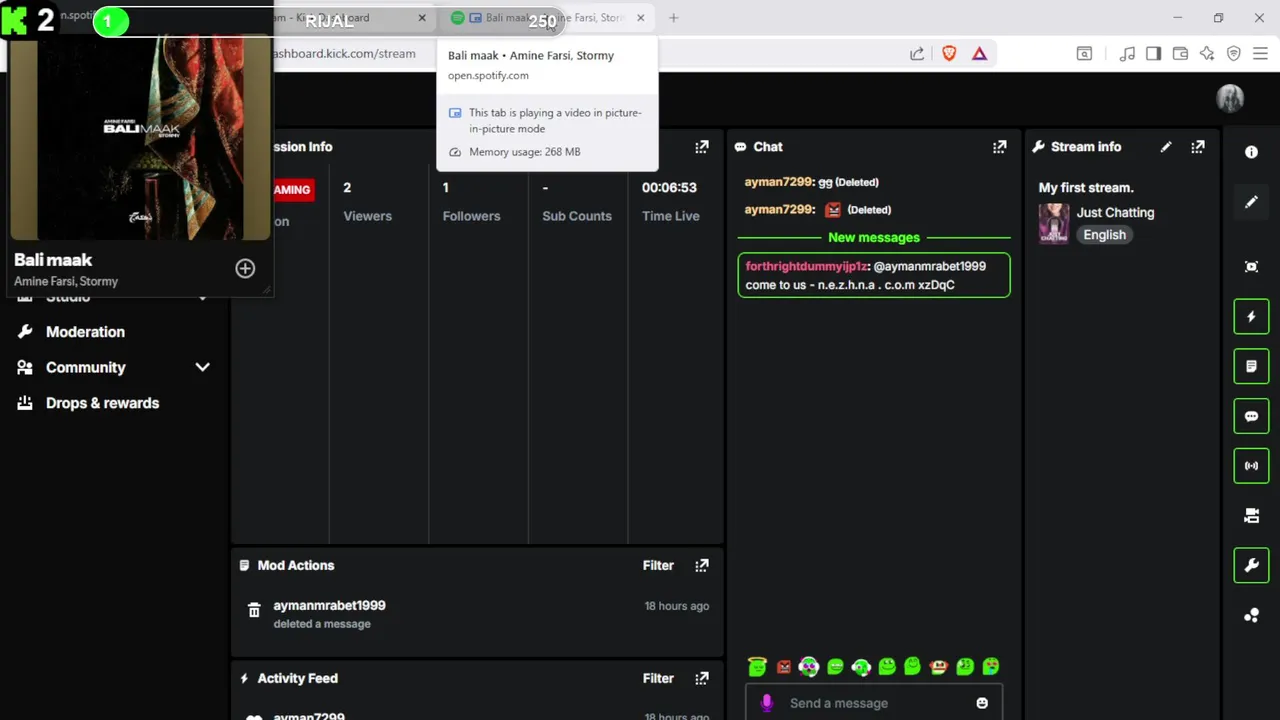
Task: Pop out the Session Info panel
Action: 702,147
